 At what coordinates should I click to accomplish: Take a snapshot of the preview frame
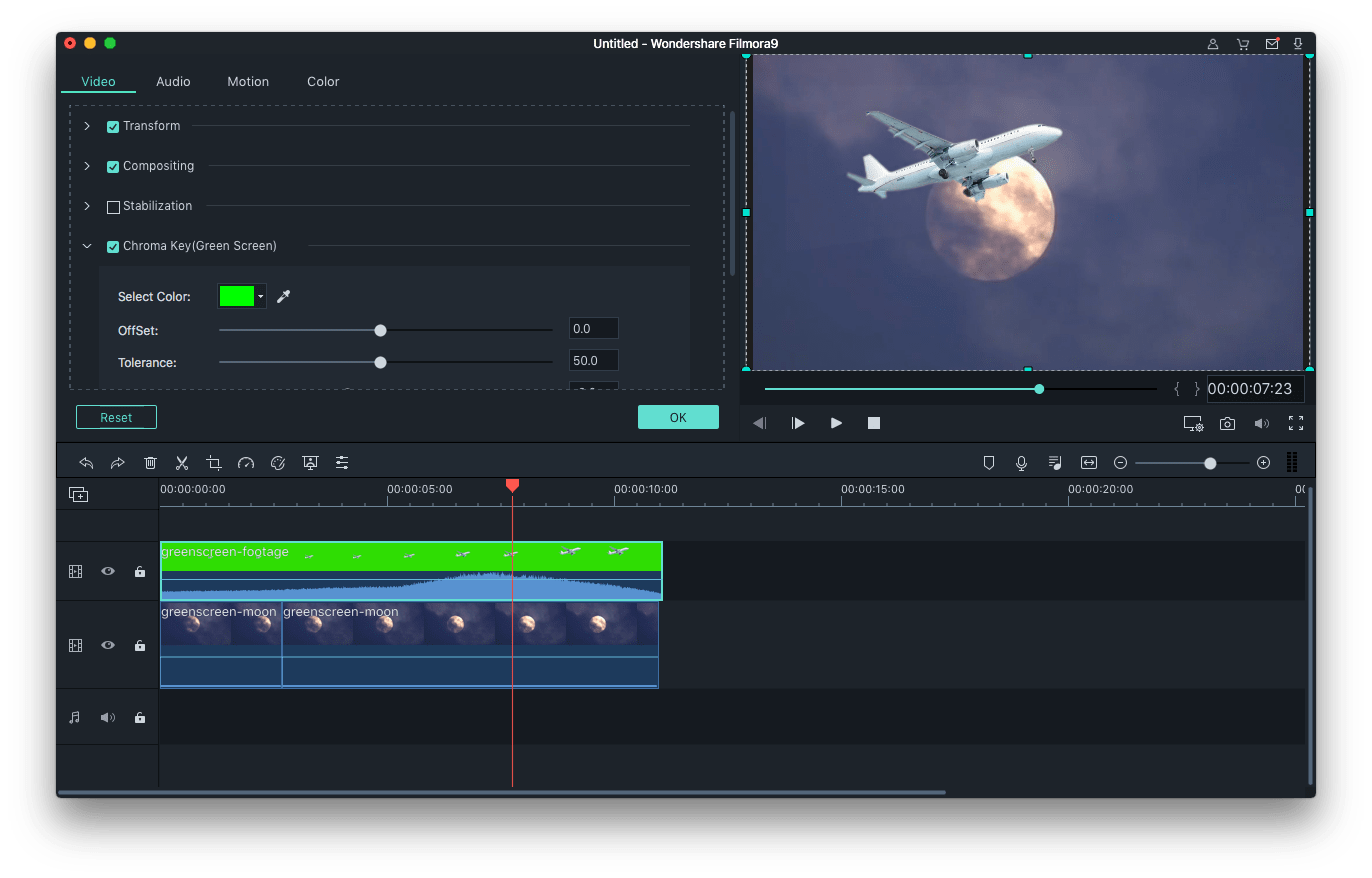1227,423
